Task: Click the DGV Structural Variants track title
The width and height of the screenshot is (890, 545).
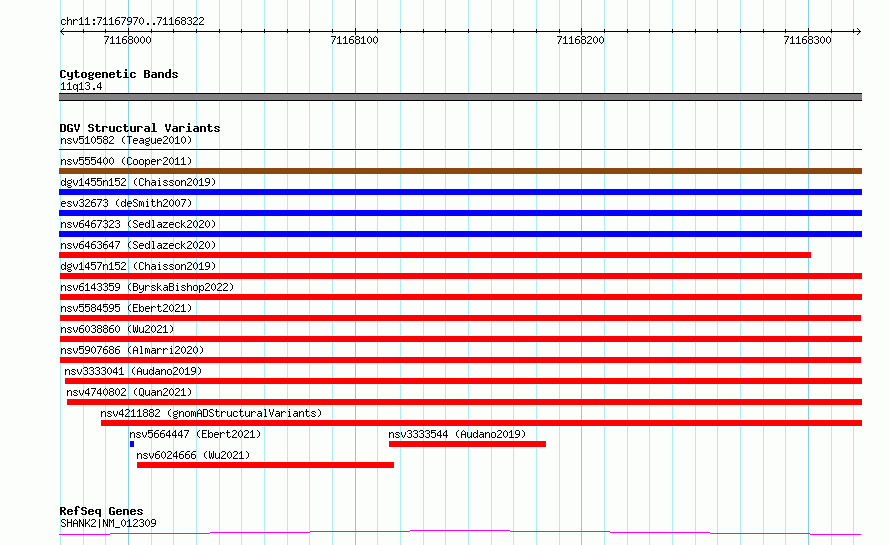Action: point(140,128)
